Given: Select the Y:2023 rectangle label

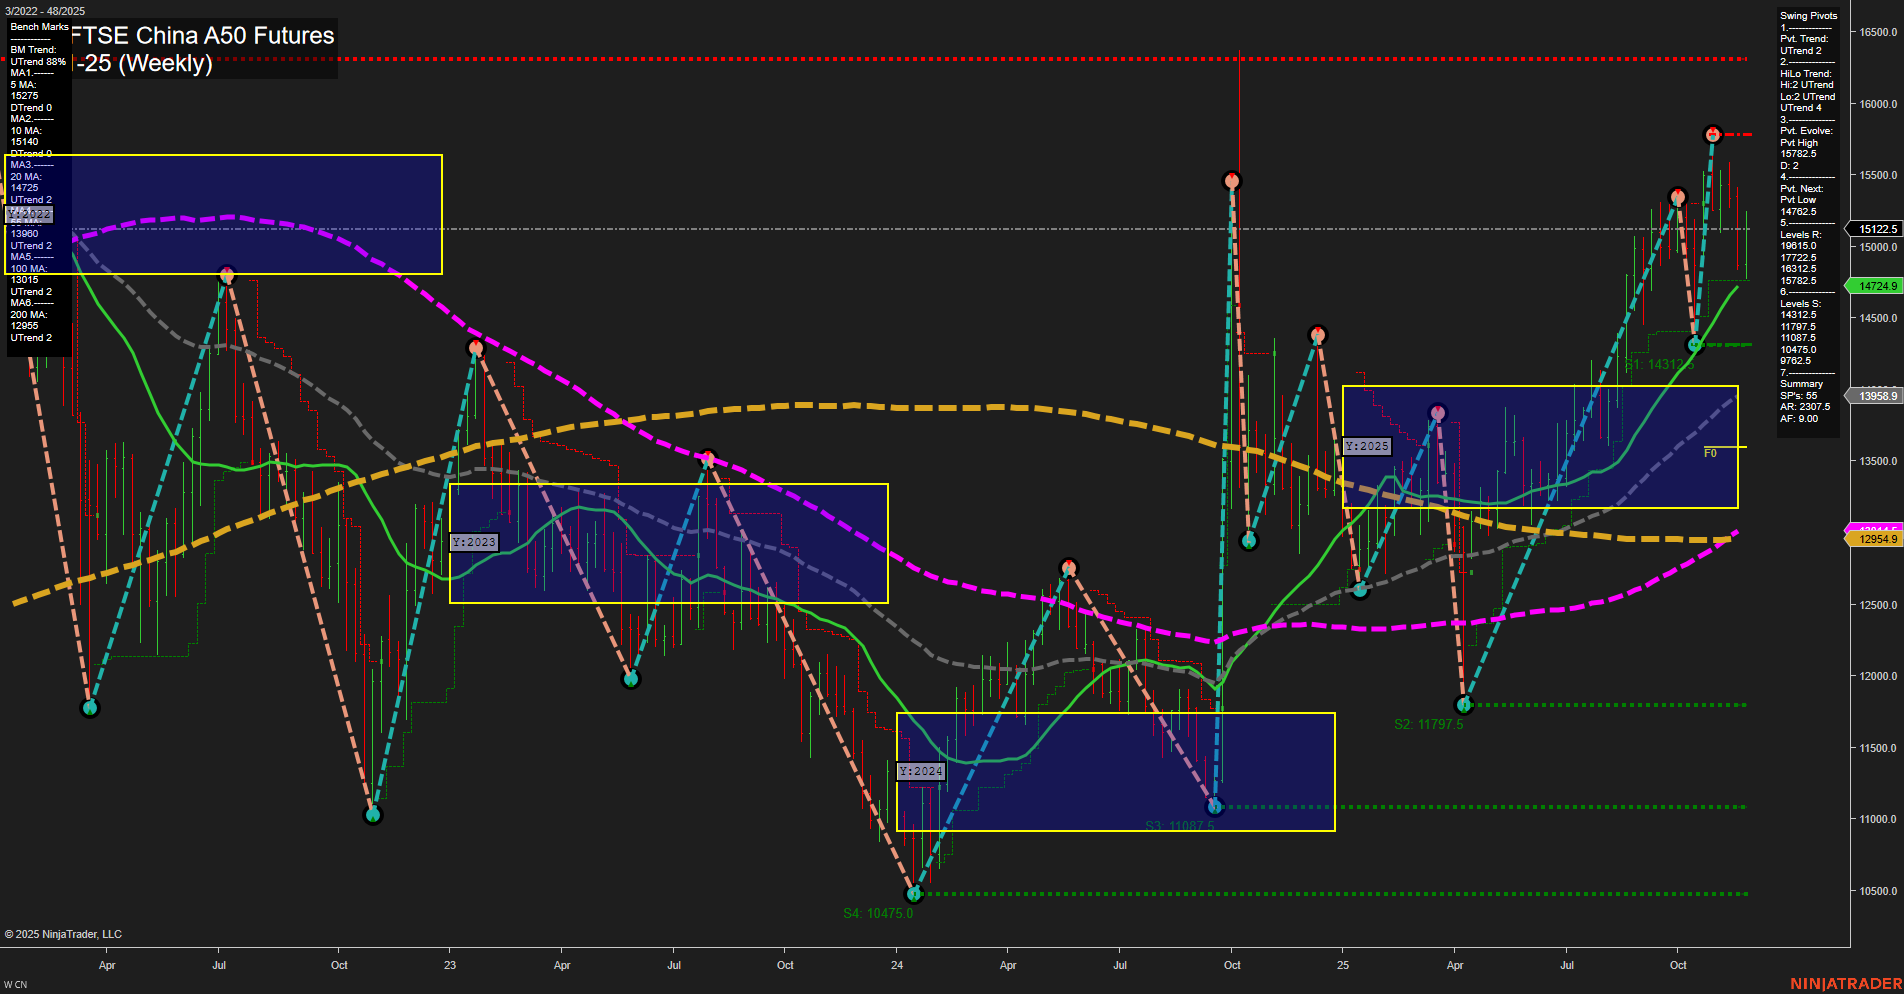Looking at the screenshot, I should (475, 541).
